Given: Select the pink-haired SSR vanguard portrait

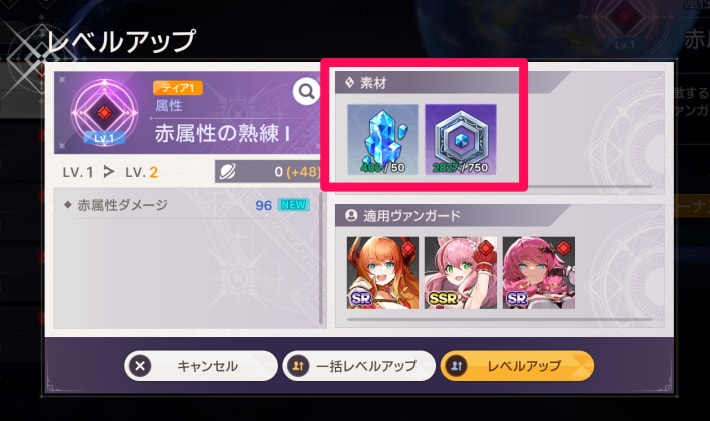Looking at the screenshot, I should (461, 273).
